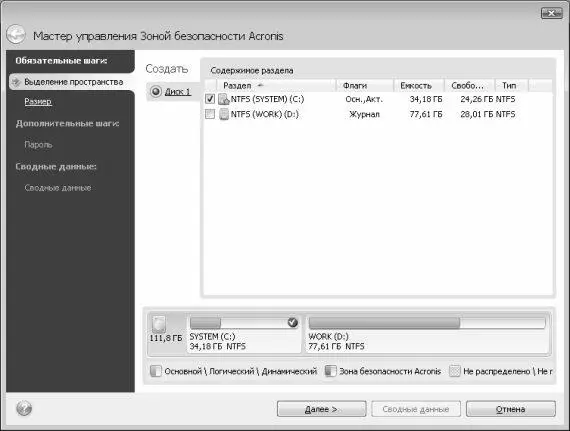
Task: Sort by the Емкость column header
Action: pyautogui.click(x=419, y=86)
